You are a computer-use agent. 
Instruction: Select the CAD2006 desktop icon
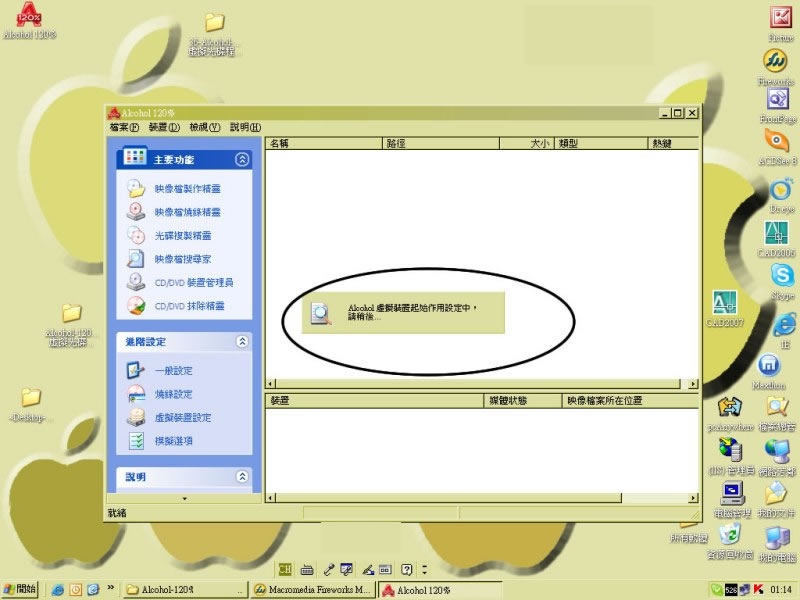776,238
